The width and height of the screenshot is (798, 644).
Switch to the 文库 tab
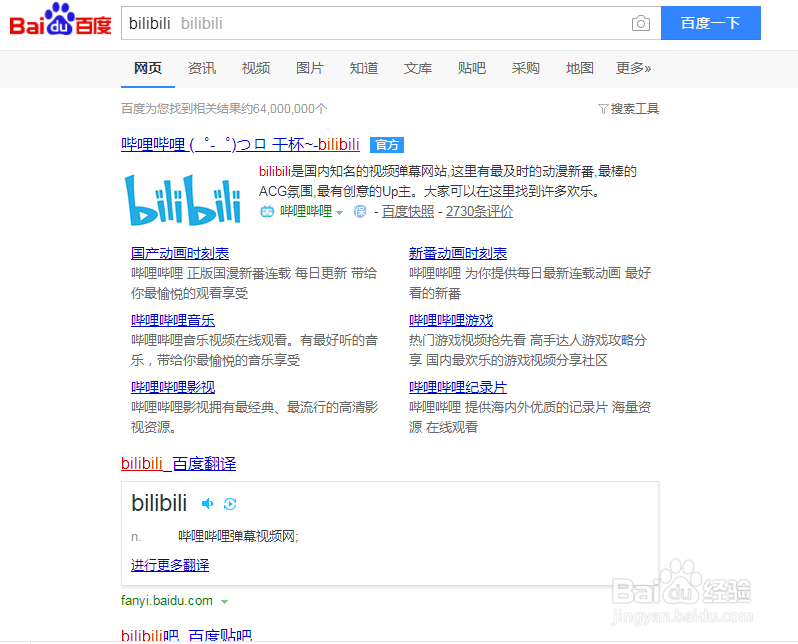(417, 68)
